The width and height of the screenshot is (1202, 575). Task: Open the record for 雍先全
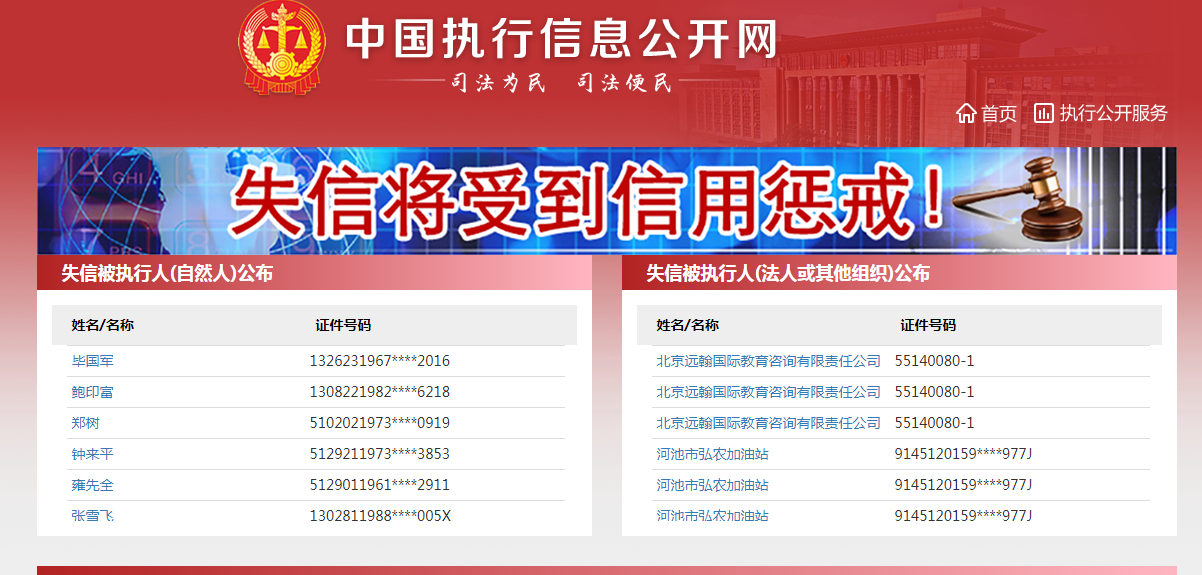[93, 485]
